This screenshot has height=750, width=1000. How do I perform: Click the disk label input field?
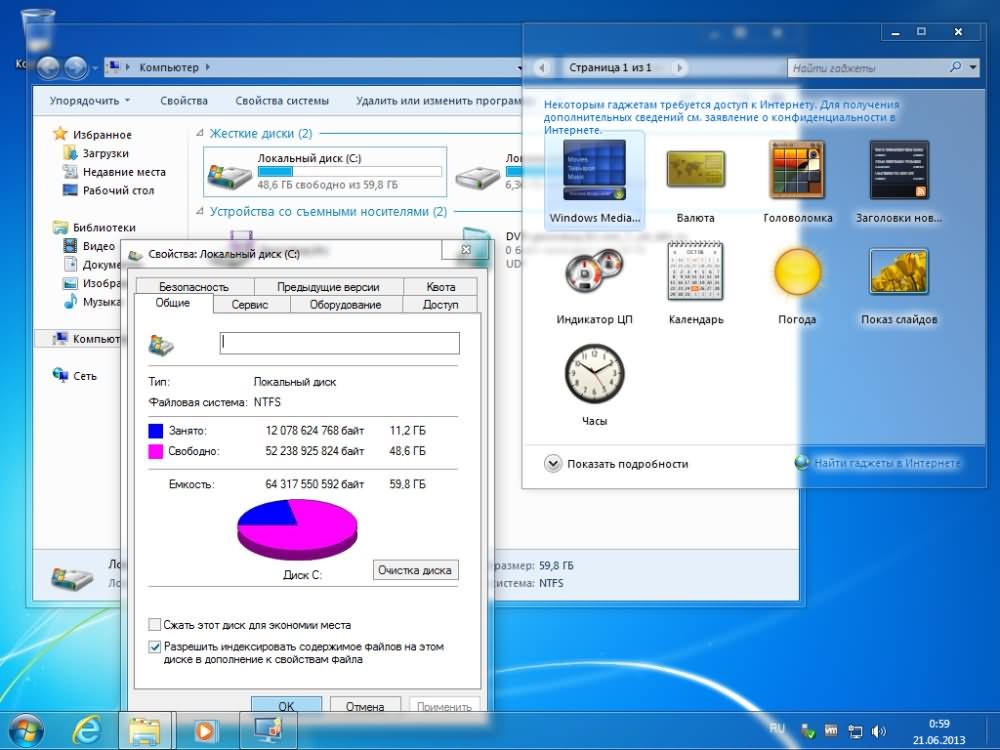[x=339, y=343]
